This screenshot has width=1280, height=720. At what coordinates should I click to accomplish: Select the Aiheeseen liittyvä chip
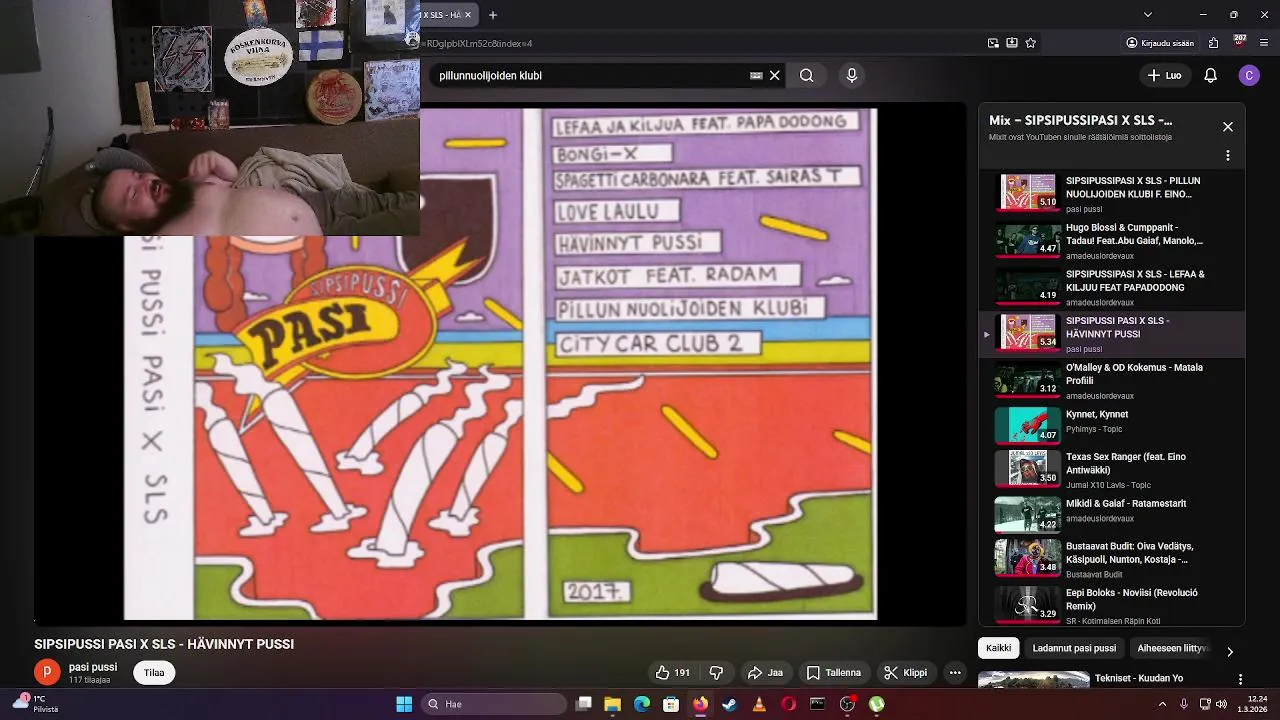tap(1173, 648)
